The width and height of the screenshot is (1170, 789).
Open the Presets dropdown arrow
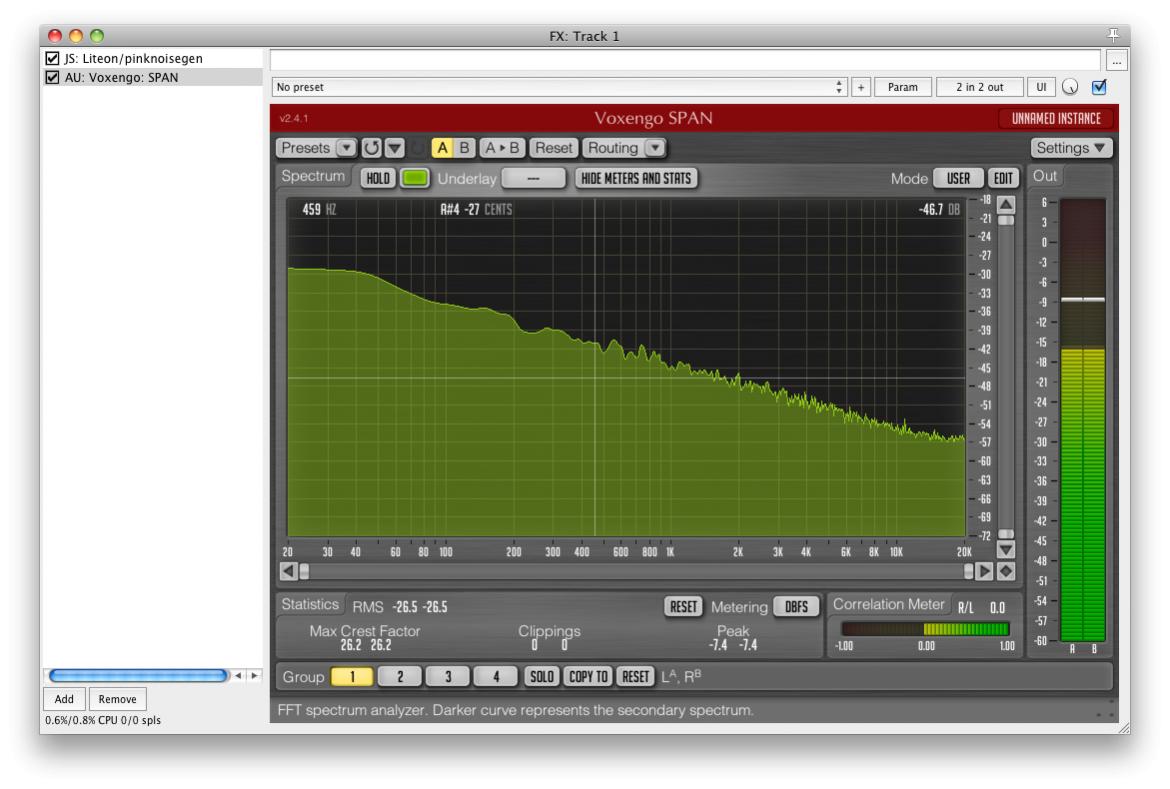tap(345, 148)
